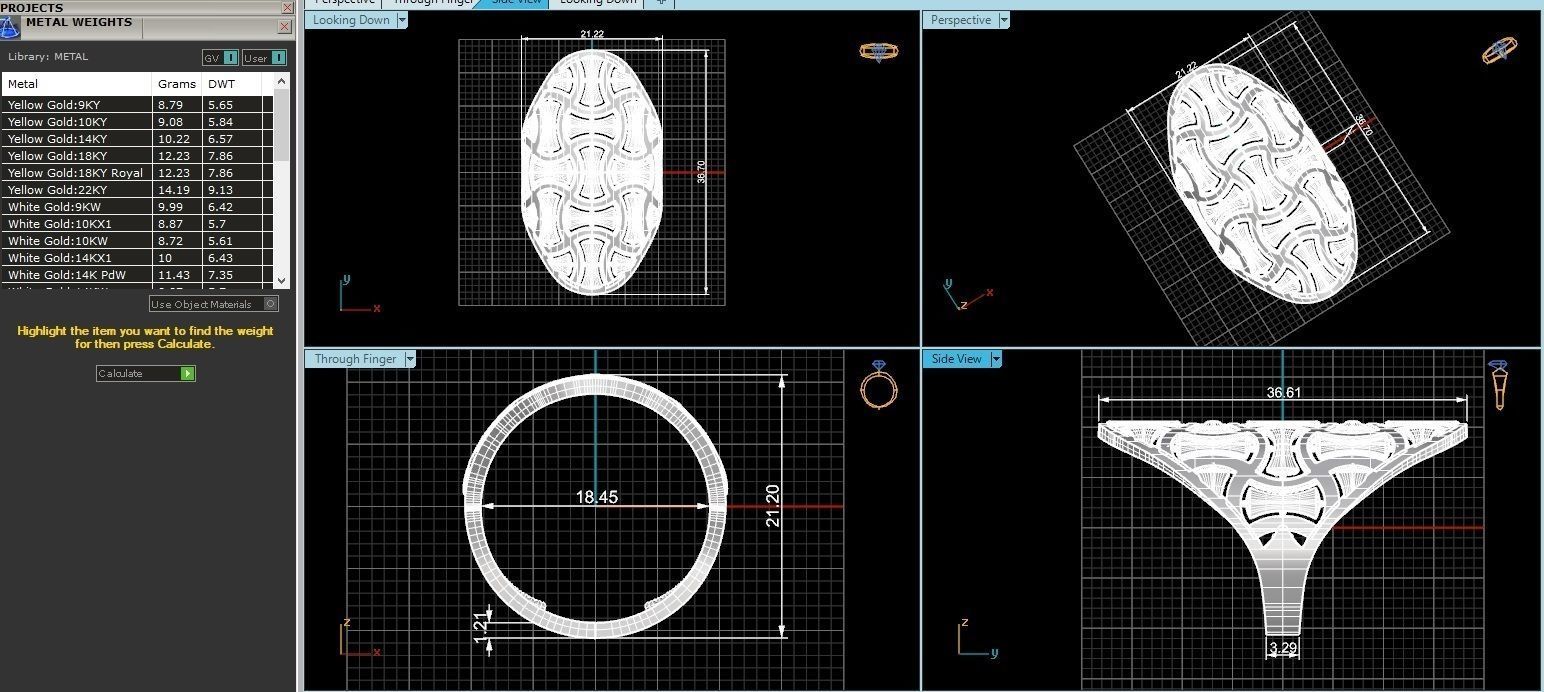
Task: Click the metal list scrollbar thumb
Action: point(281,125)
